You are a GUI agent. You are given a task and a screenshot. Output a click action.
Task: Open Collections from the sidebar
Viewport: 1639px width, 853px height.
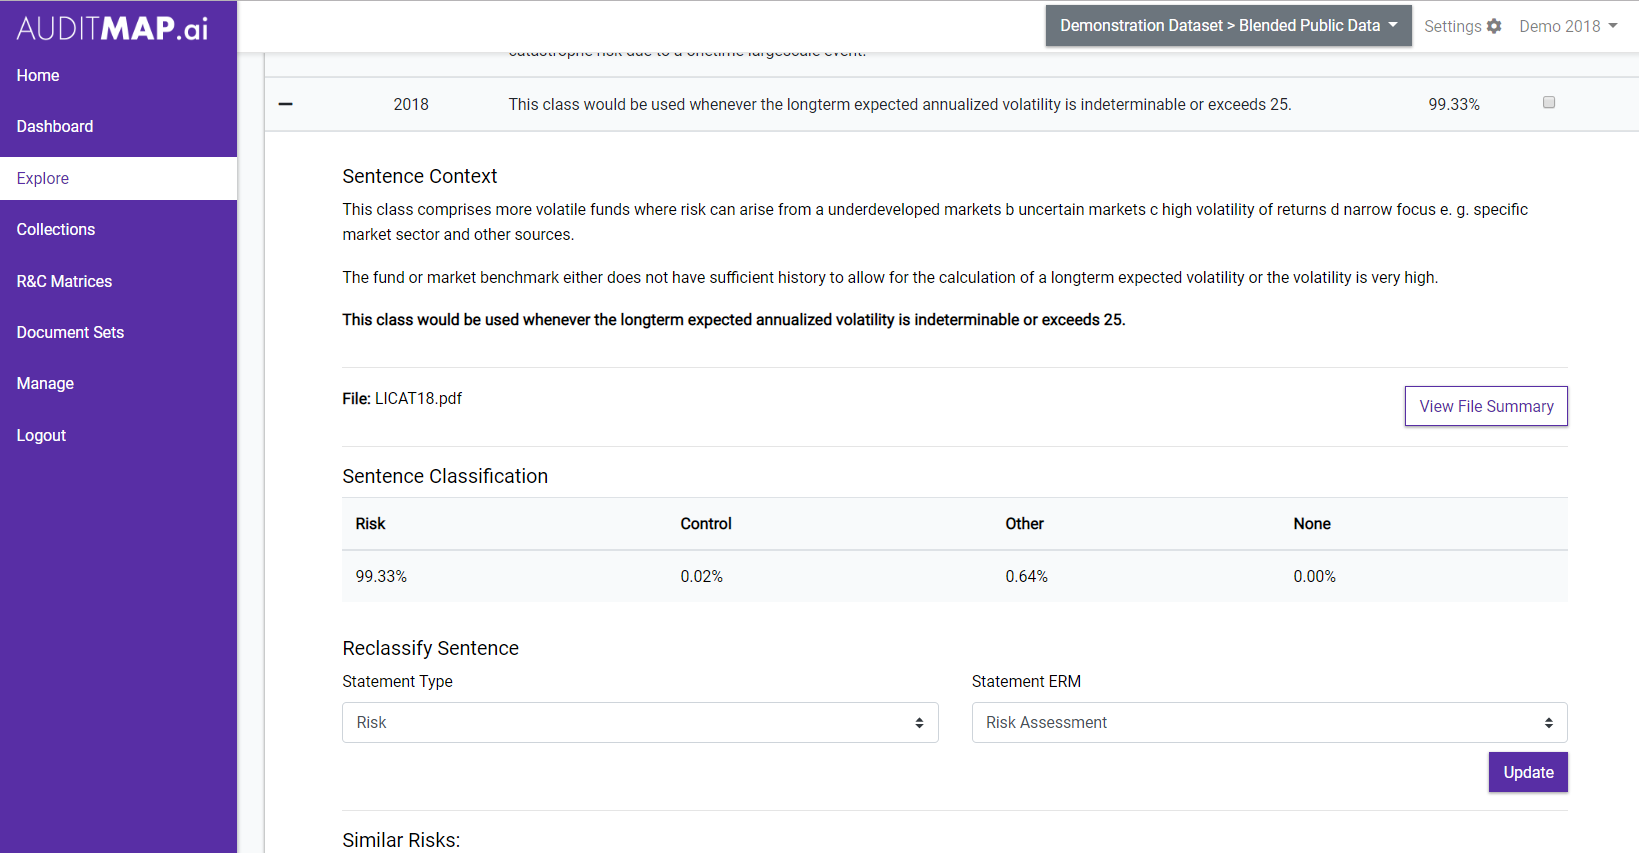click(x=56, y=229)
